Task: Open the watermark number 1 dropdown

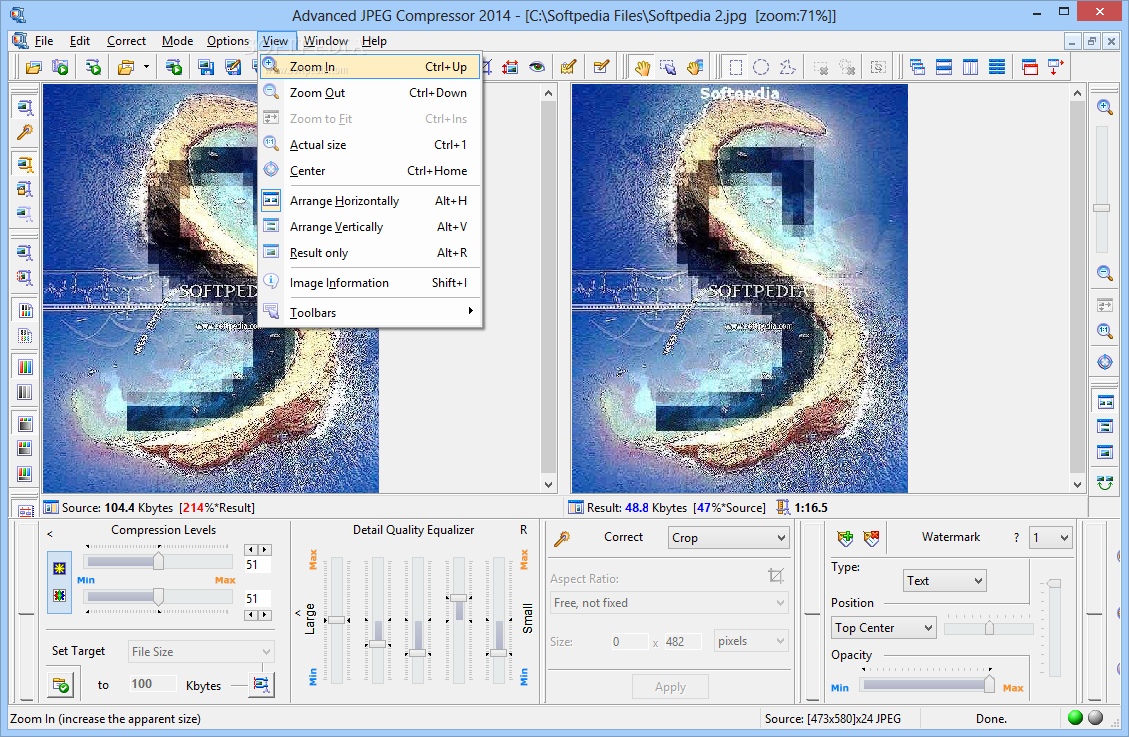Action: tap(1051, 538)
